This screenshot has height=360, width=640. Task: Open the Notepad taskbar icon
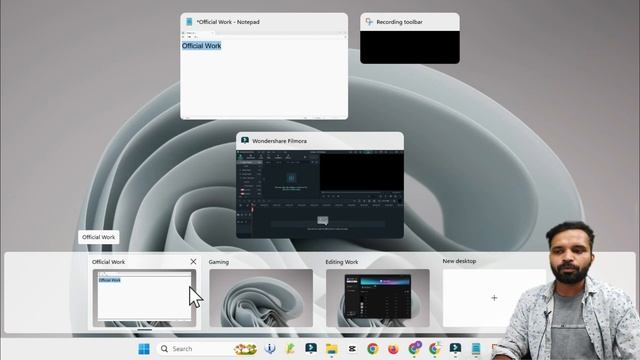(476, 349)
